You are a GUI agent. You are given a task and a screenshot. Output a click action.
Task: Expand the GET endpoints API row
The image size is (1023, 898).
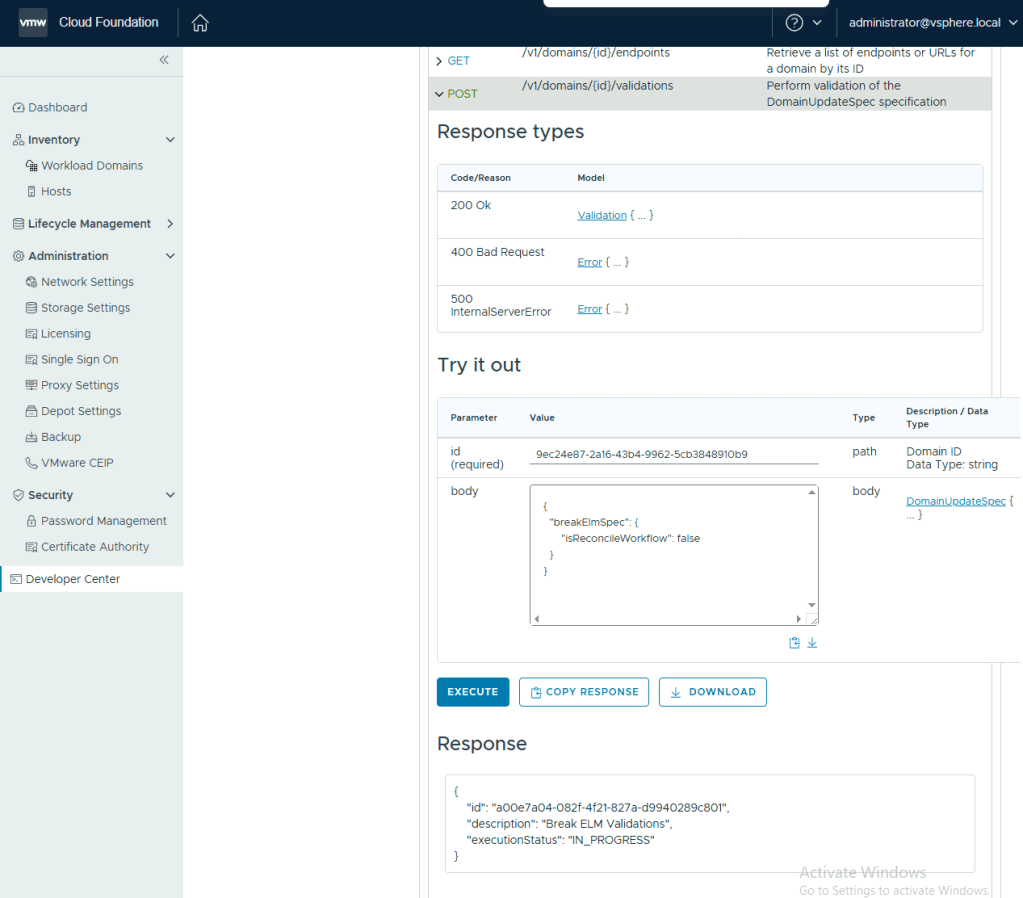coord(439,61)
